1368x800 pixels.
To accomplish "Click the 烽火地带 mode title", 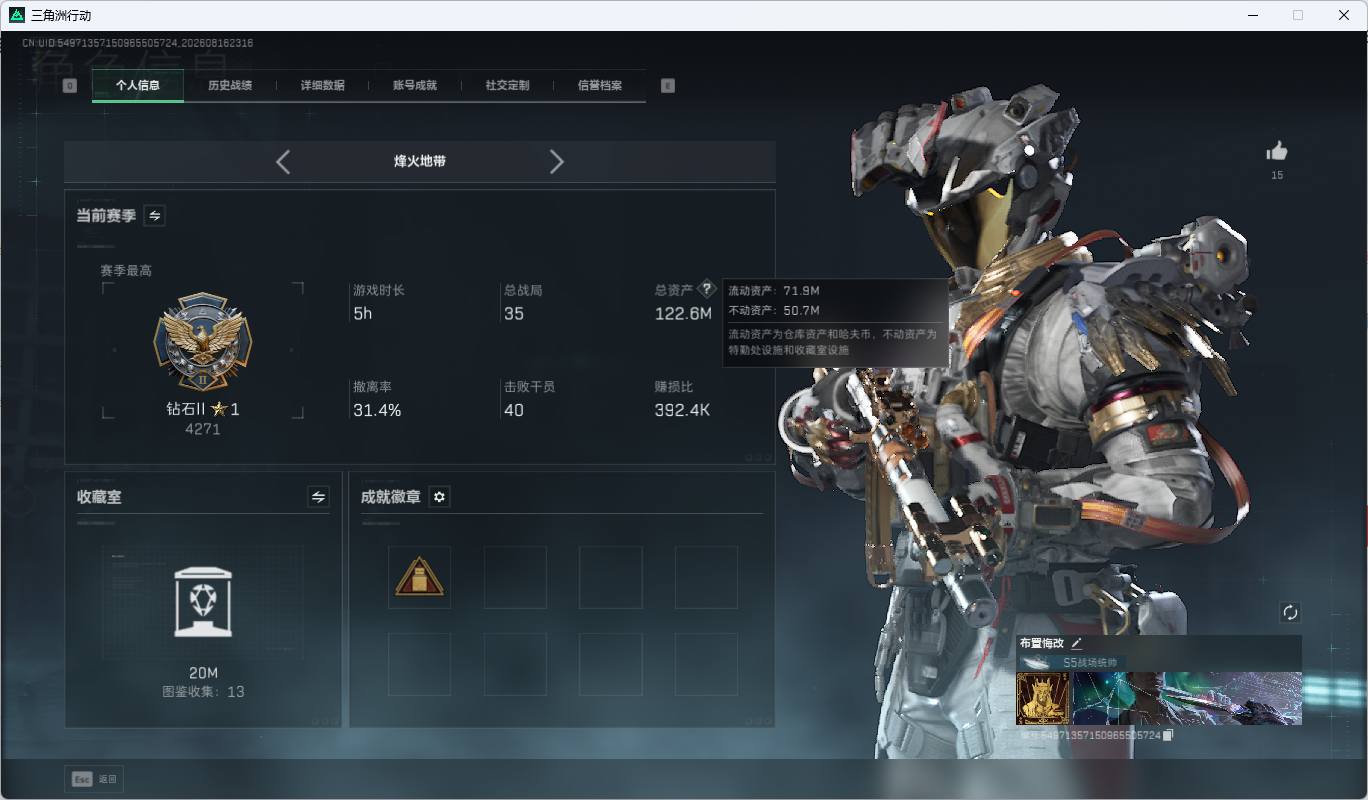I will point(420,162).
